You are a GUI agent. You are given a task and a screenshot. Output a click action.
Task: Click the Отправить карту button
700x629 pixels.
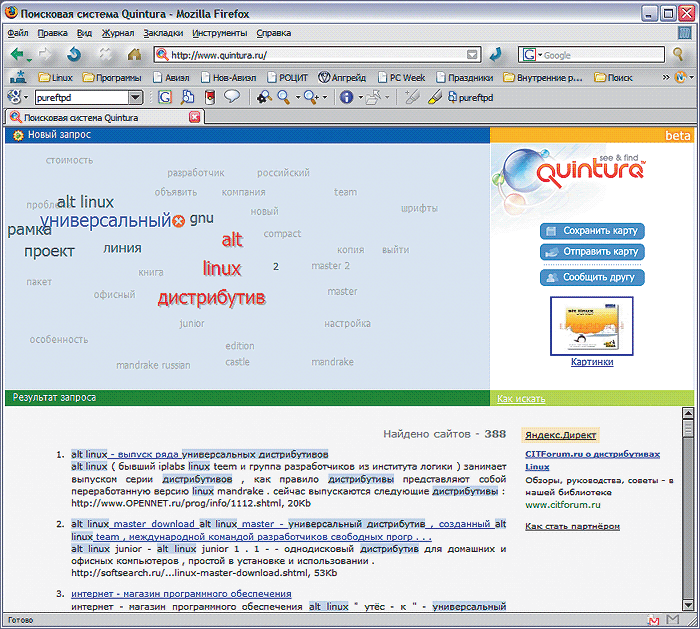click(592, 252)
